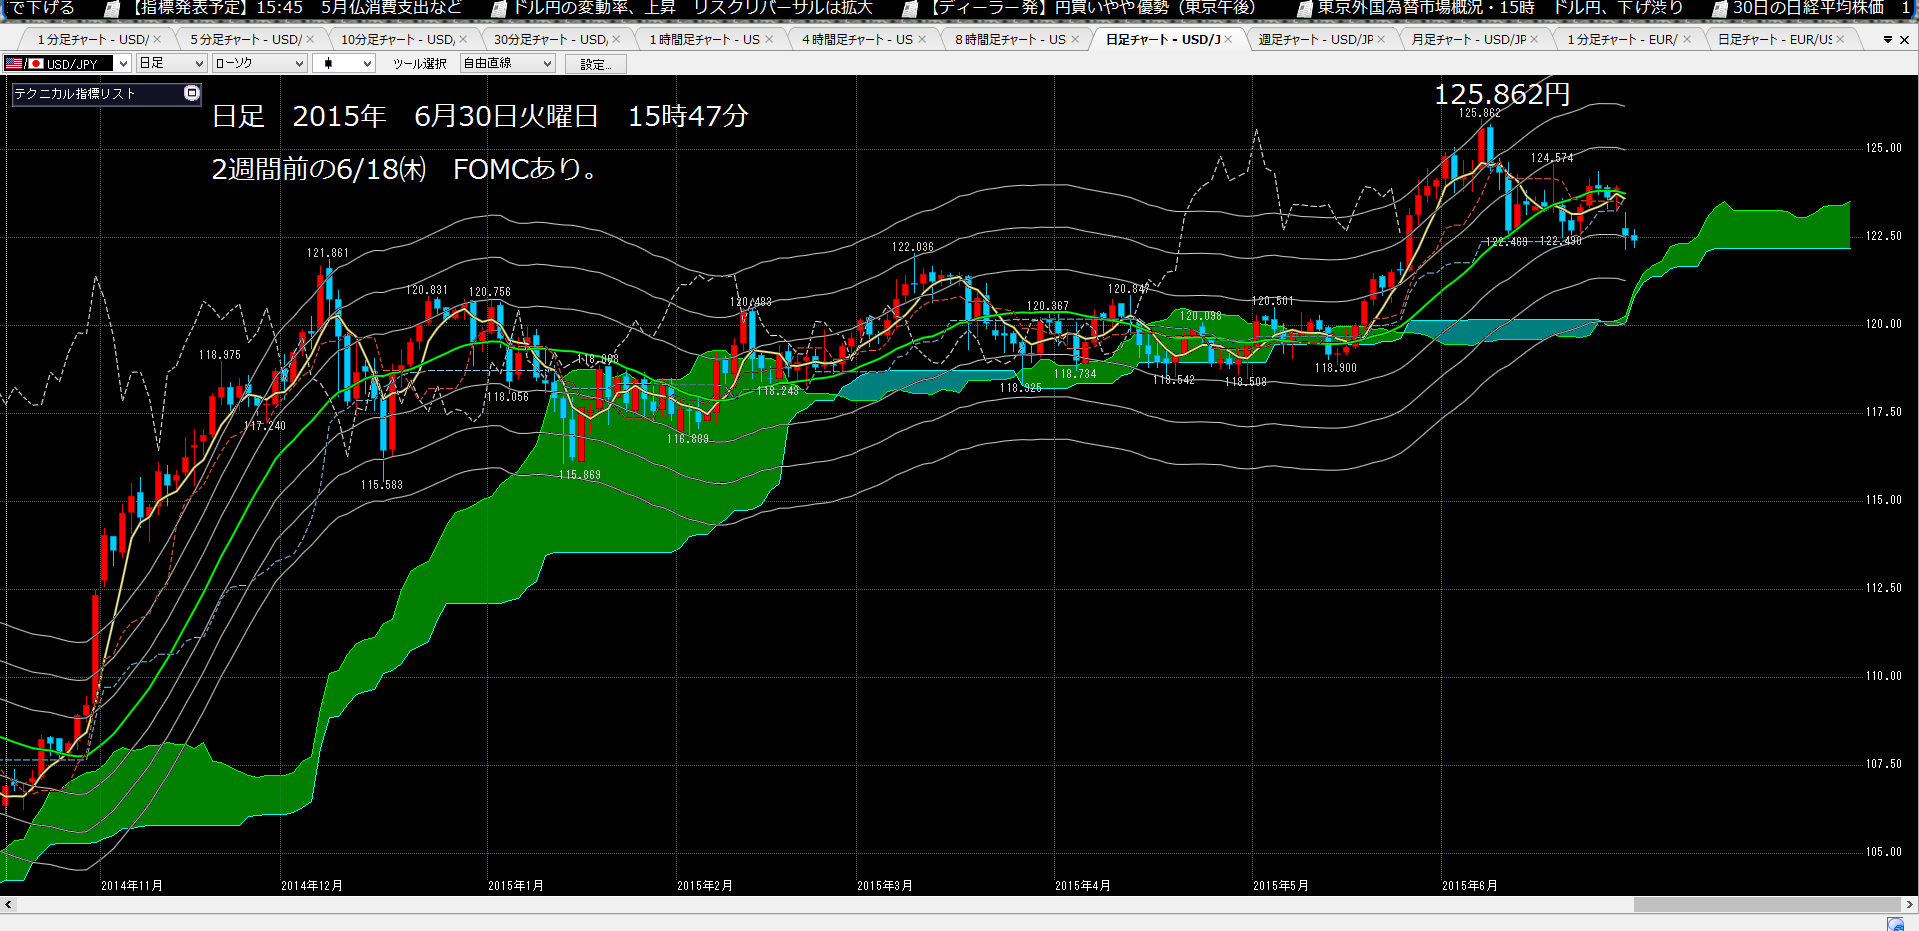Close the 4時間足チャート tab
This screenshot has height=931, width=1919.
(922, 39)
